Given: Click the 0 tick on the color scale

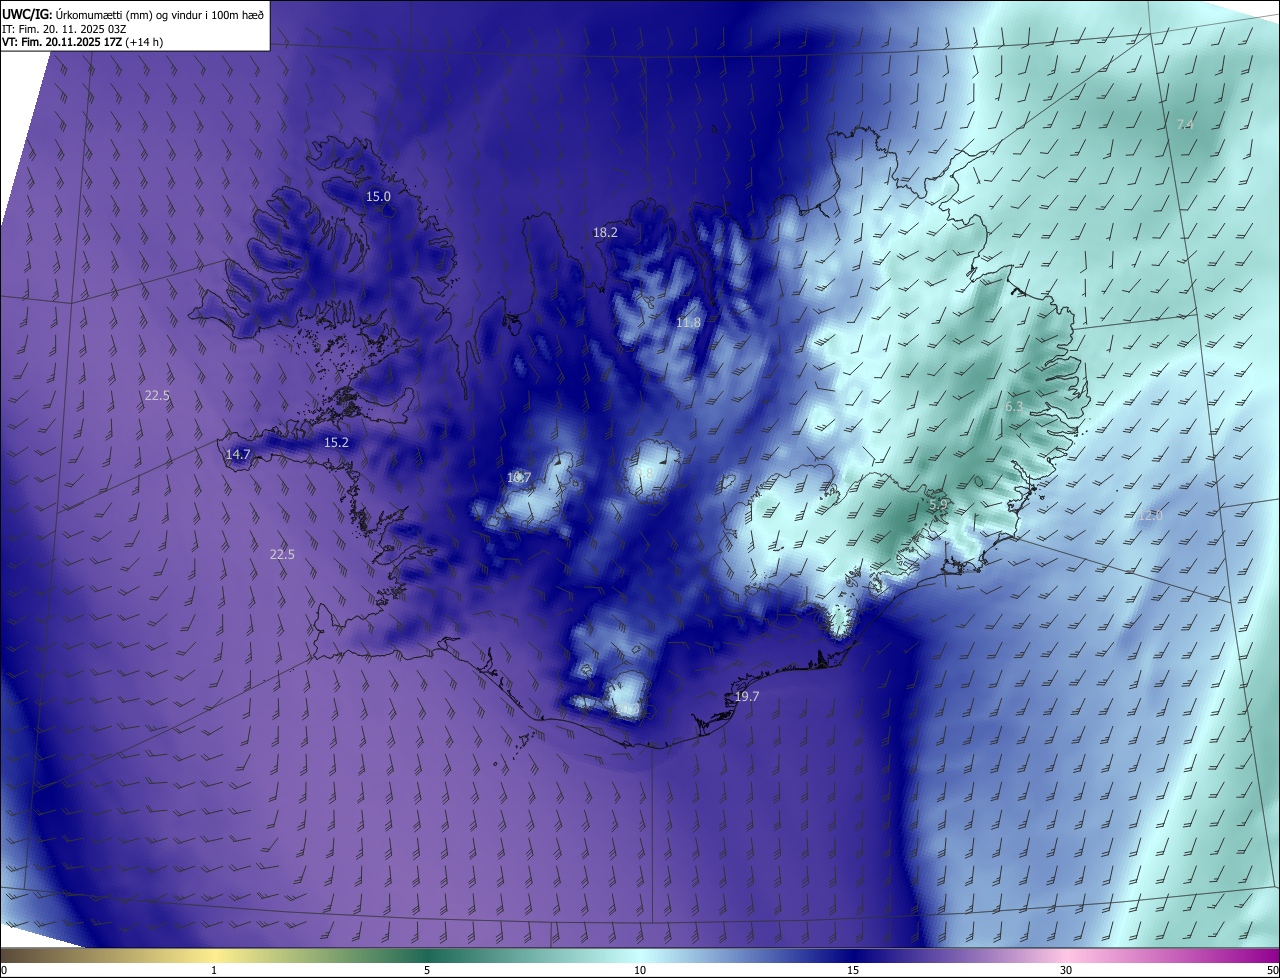Looking at the screenshot, I should pyautogui.click(x=4, y=970).
